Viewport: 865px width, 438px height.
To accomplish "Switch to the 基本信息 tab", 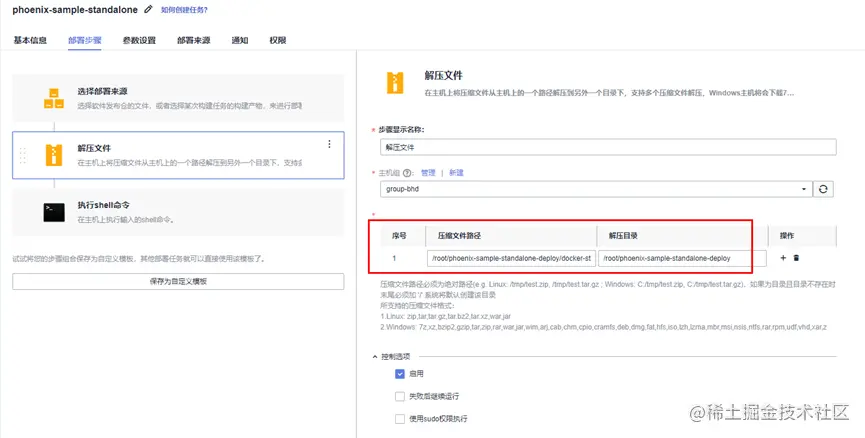I will tap(30, 40).
